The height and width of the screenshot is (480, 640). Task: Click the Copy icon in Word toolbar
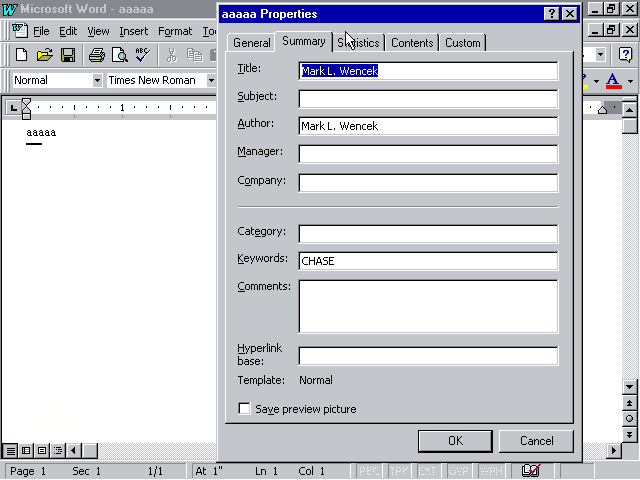click(195, 55)
